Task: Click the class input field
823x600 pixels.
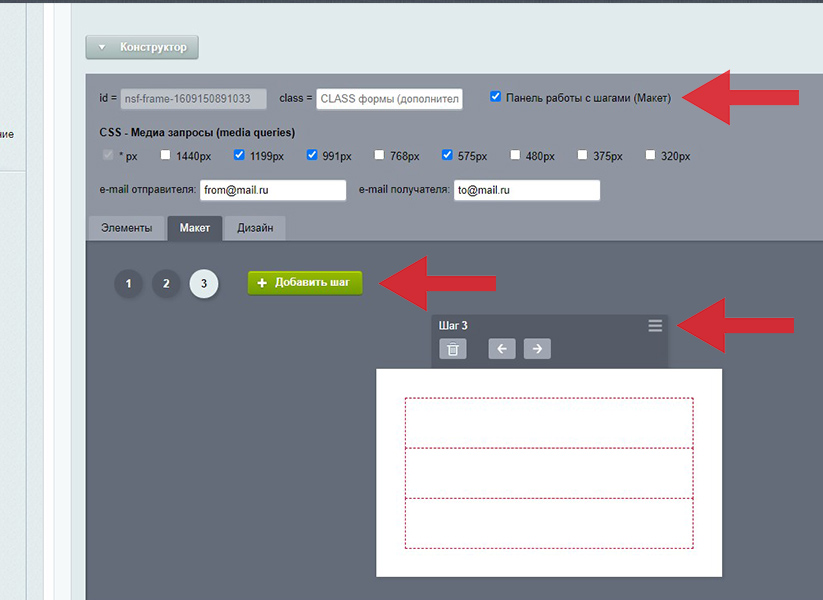Action: (x=389, y=99)
